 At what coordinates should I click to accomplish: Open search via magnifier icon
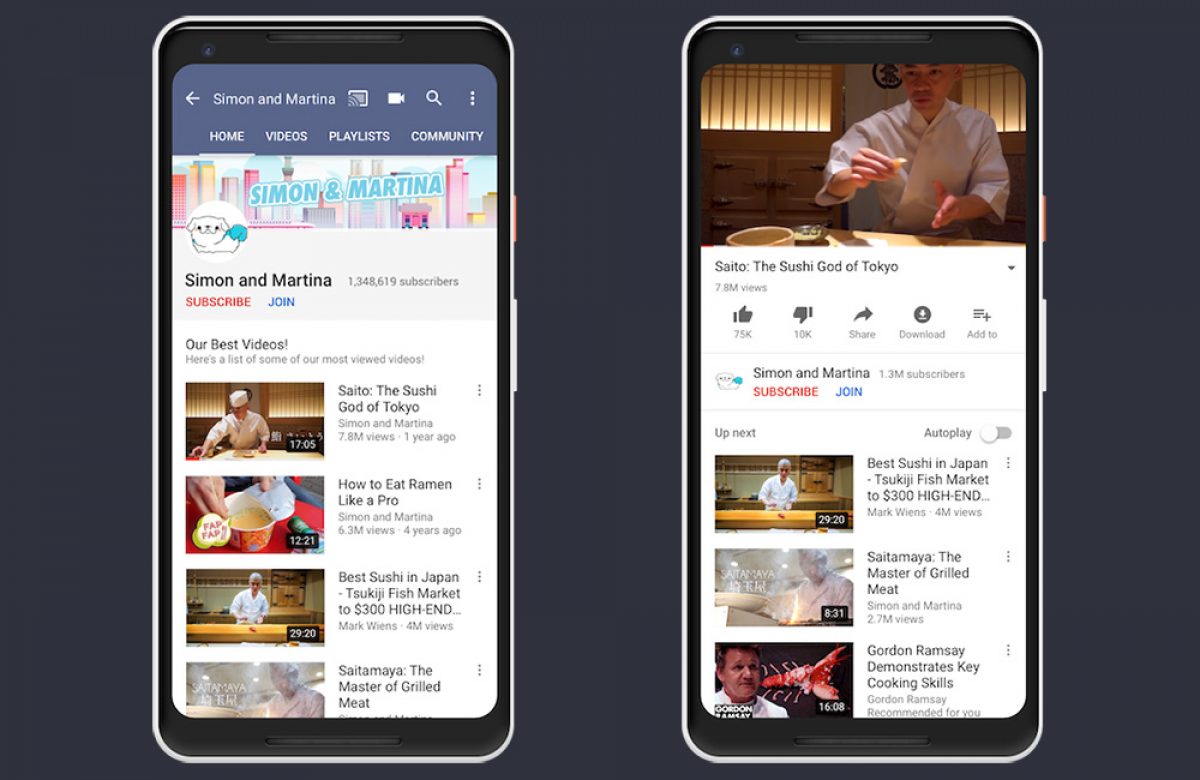click(x=434, y=98)
